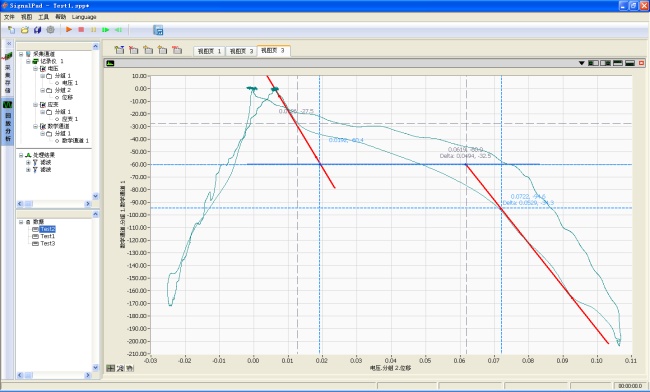
Task: Click the third small icon below the chart
Action: click(129, 368)
